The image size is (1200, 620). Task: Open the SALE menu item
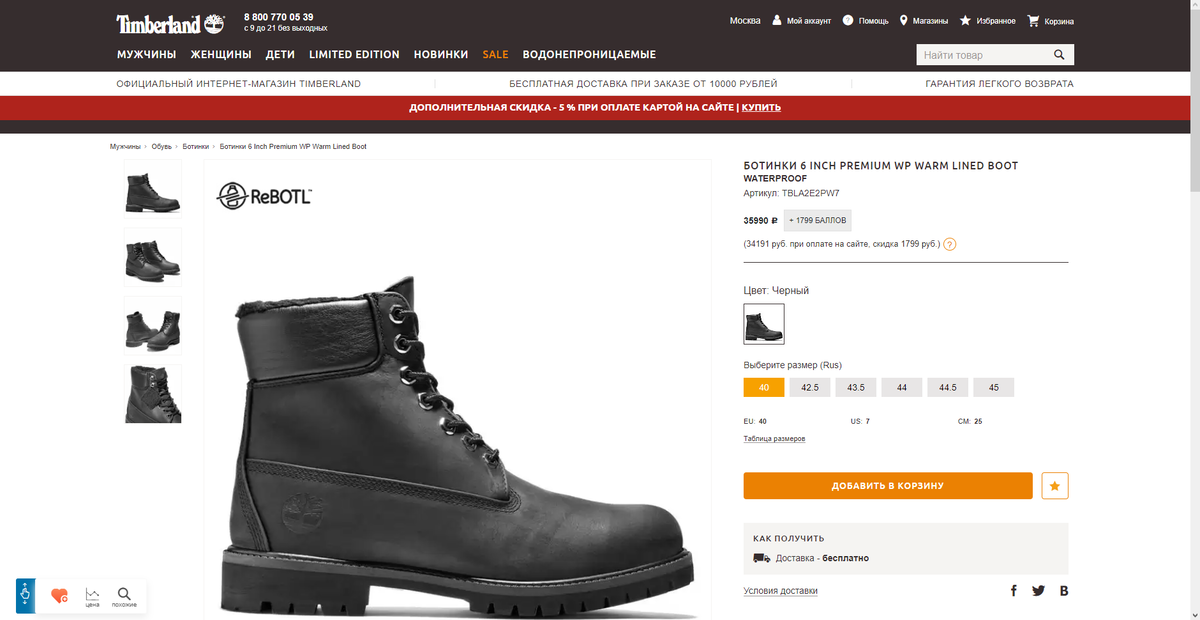point(495,55)
